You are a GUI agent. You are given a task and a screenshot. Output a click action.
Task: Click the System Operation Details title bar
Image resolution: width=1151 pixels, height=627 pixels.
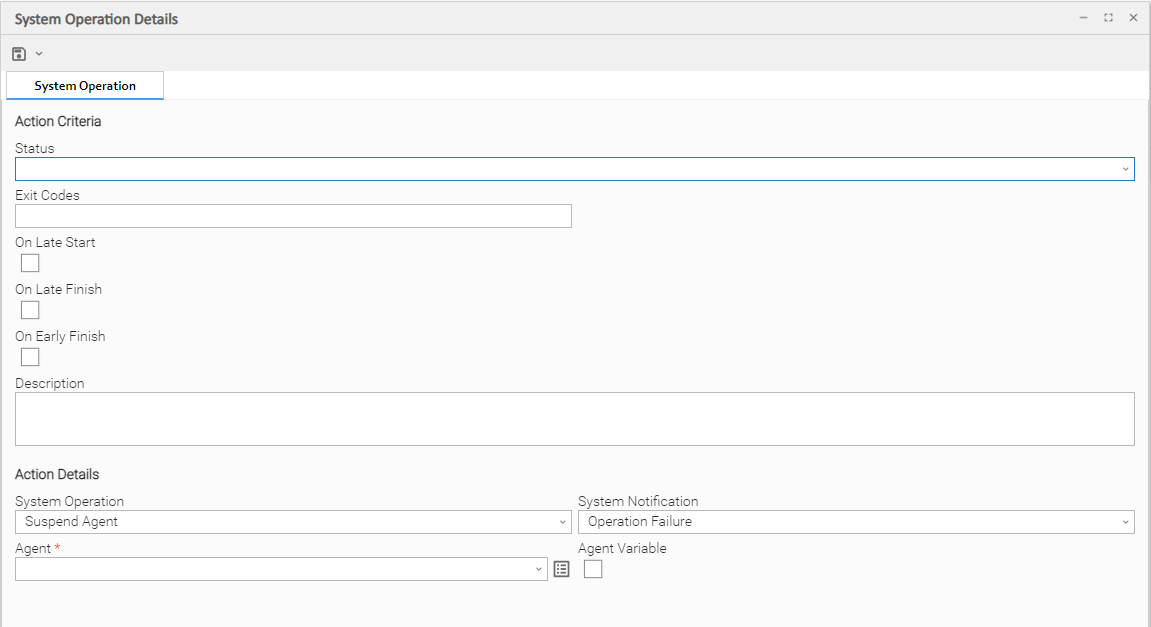click(500, 18)
